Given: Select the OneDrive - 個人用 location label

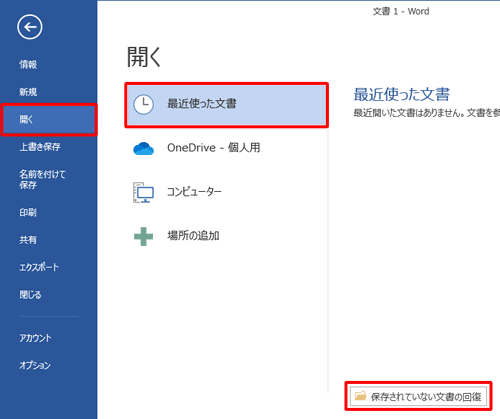Looking at the screenshot, I should (x=214, y=148).
